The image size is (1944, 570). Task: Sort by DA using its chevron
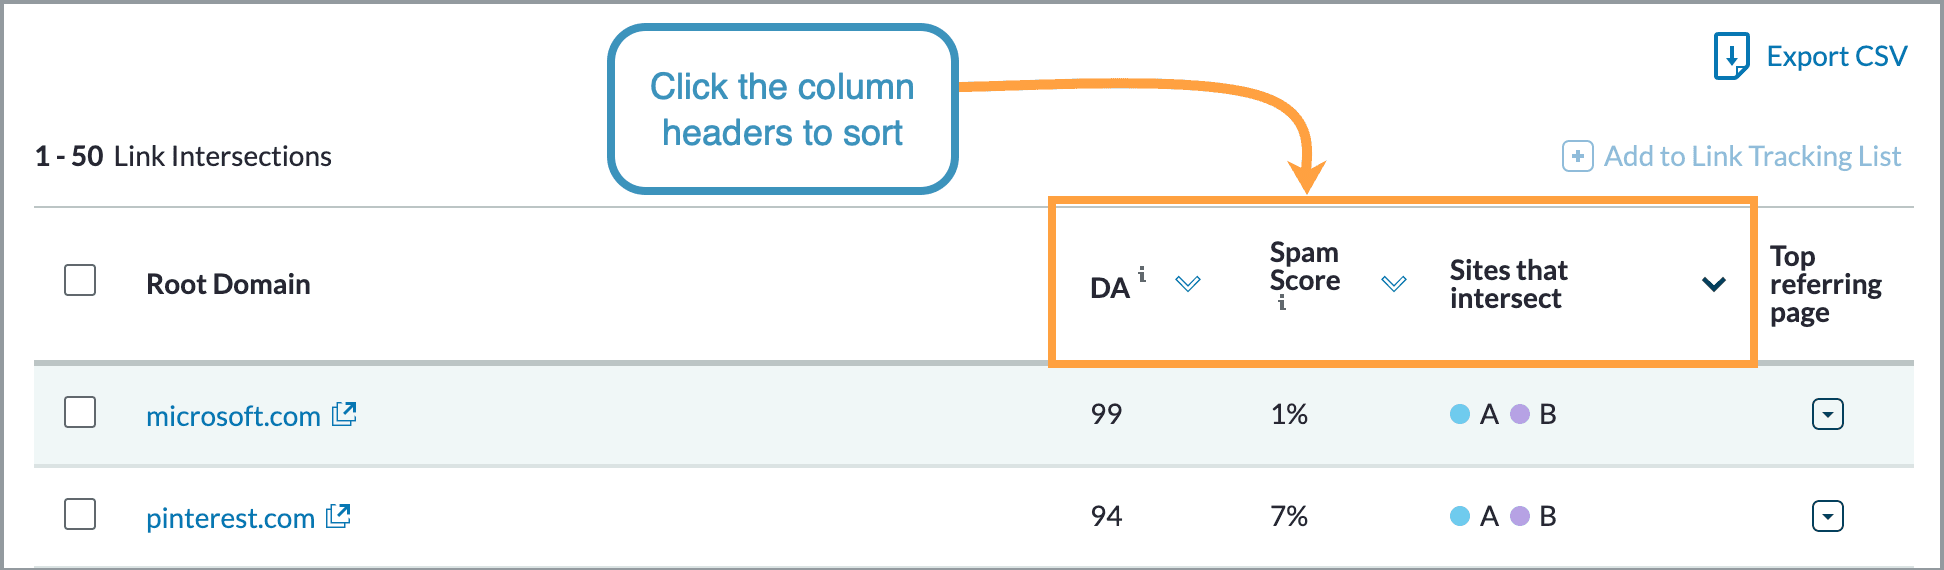[1188, 284]
